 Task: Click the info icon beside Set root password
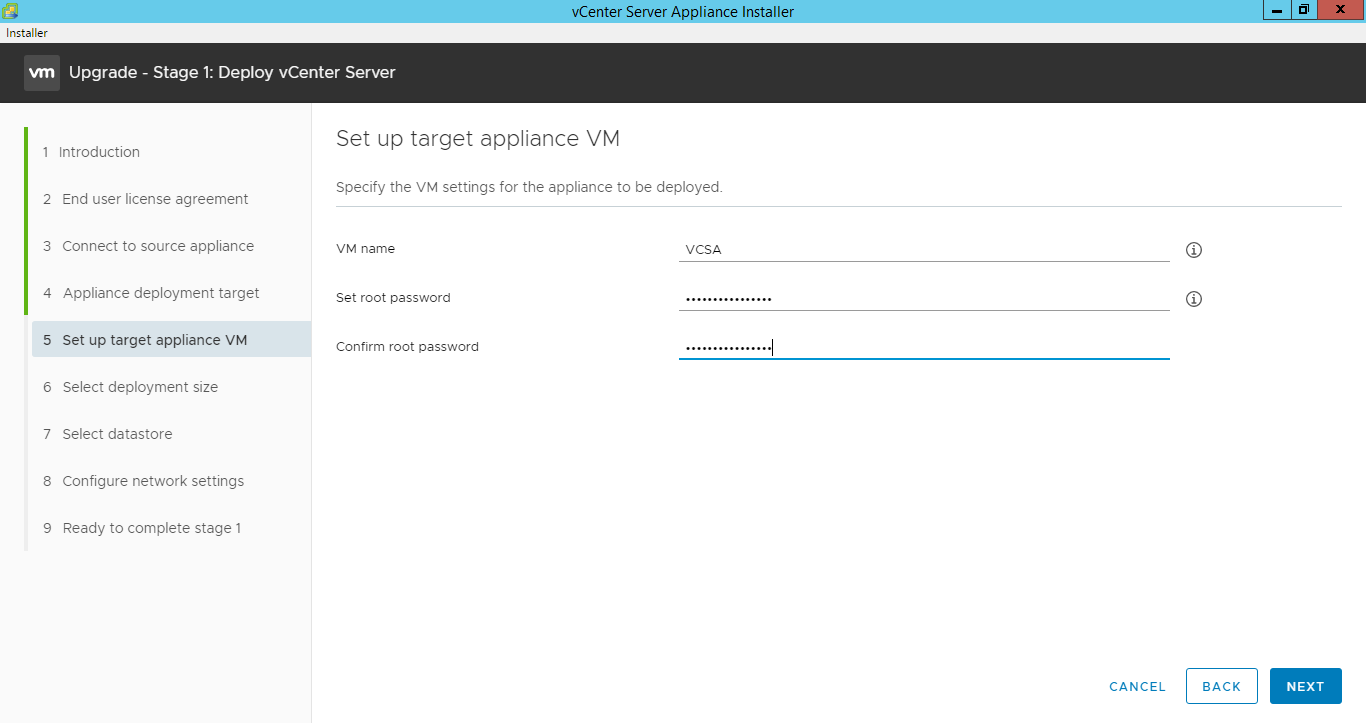point(1193,298)
